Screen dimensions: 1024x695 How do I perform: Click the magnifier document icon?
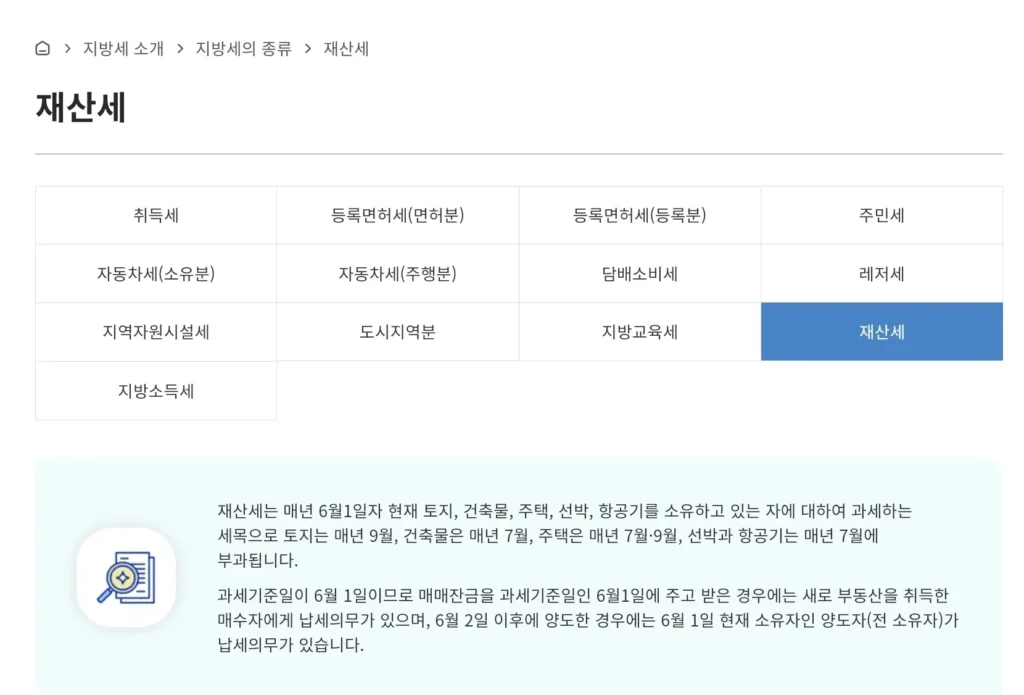coord(126,577)
